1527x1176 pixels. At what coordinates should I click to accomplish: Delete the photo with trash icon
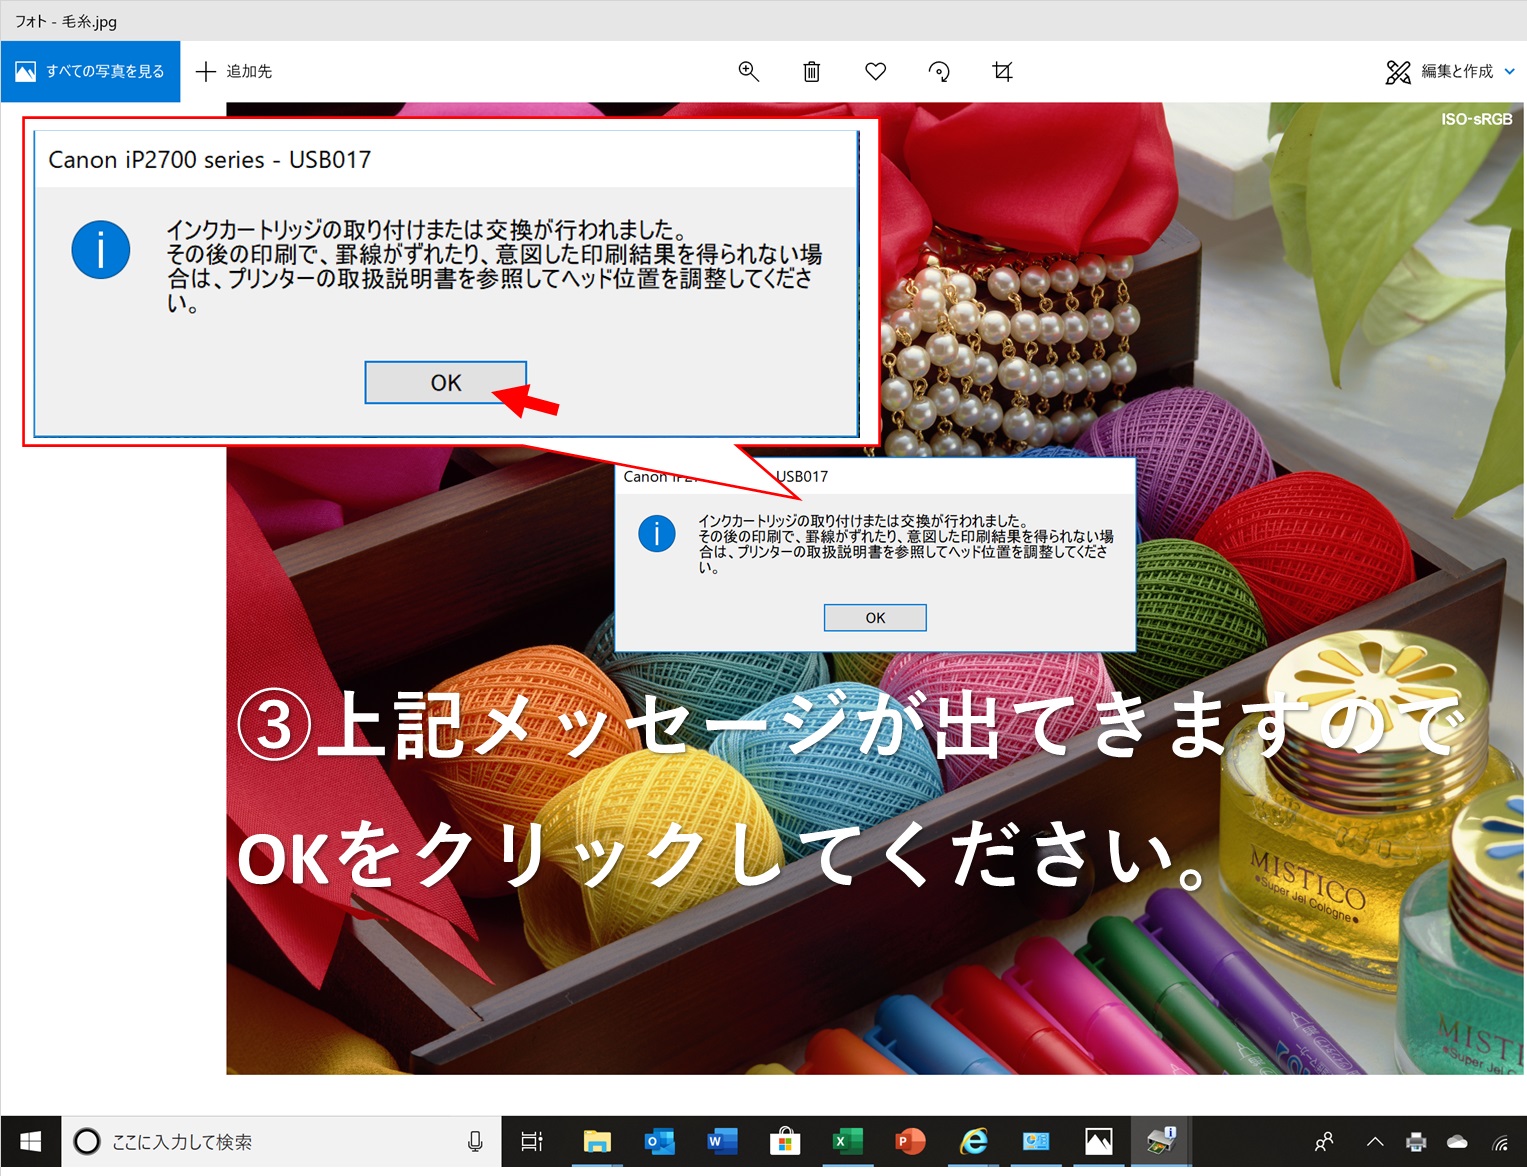(x=811, y=71)
